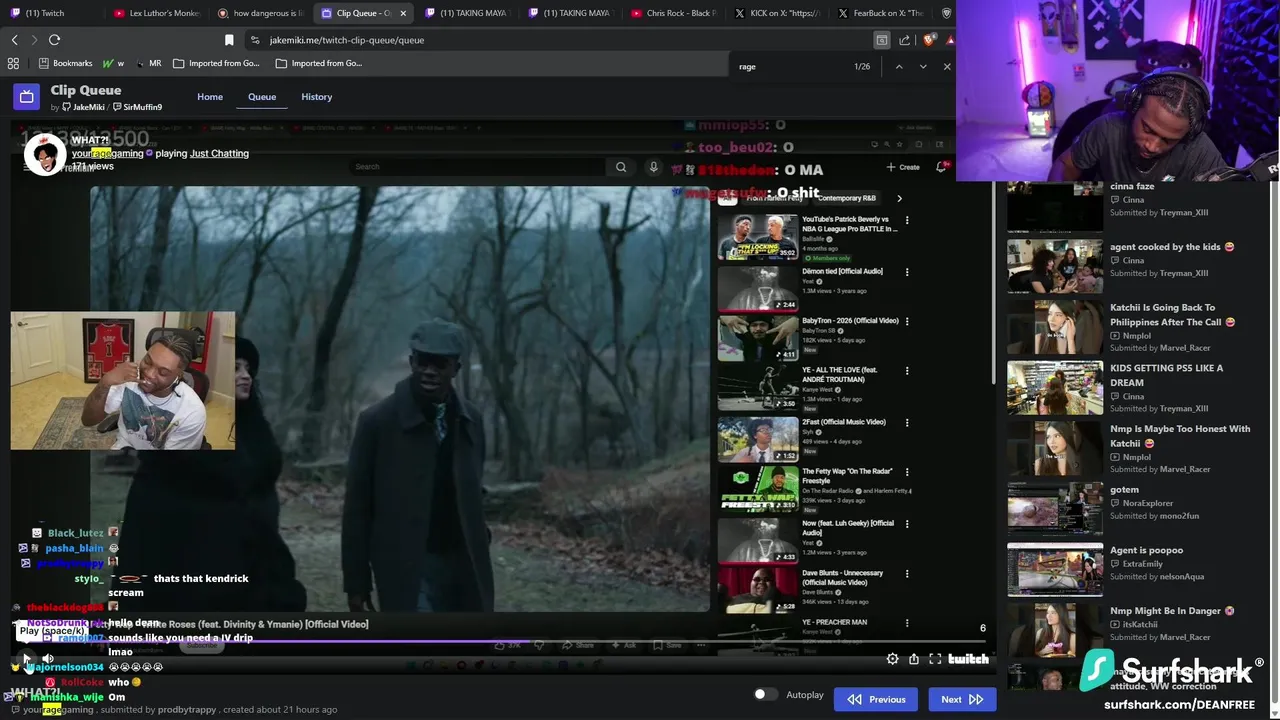Click the address bar URL jakemiki.me
1280x720 pixels.
tap(346, 40)
